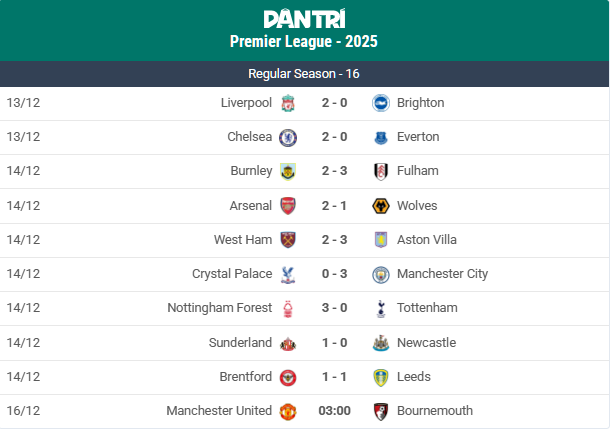Select the Regular Season - 16 header
The image size is (611, 429).
pos(304,74)
